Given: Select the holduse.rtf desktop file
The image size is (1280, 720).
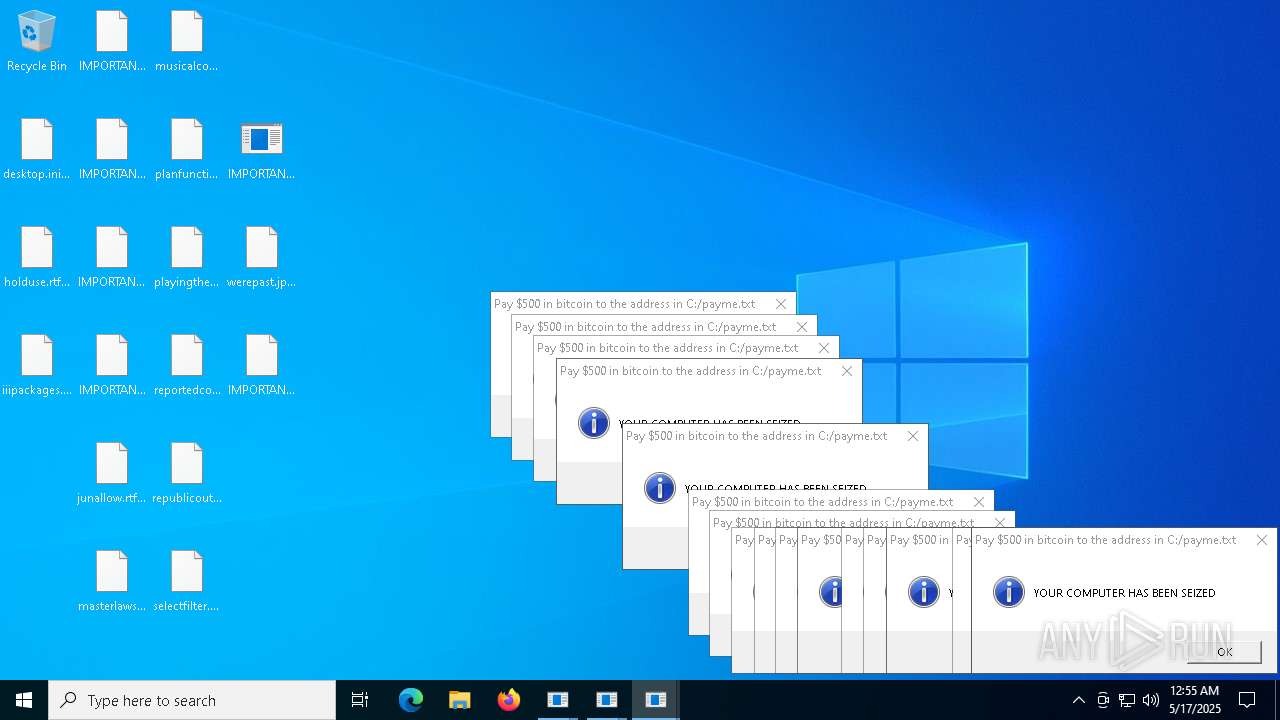Looking at the screenshot, I should pyautogui.click(x=37, y=257).
